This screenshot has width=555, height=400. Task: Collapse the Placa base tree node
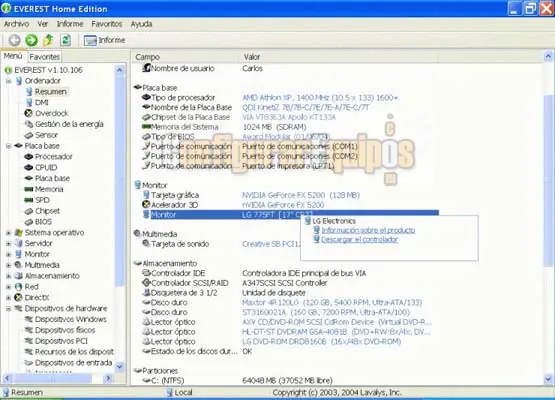(8, 146)
